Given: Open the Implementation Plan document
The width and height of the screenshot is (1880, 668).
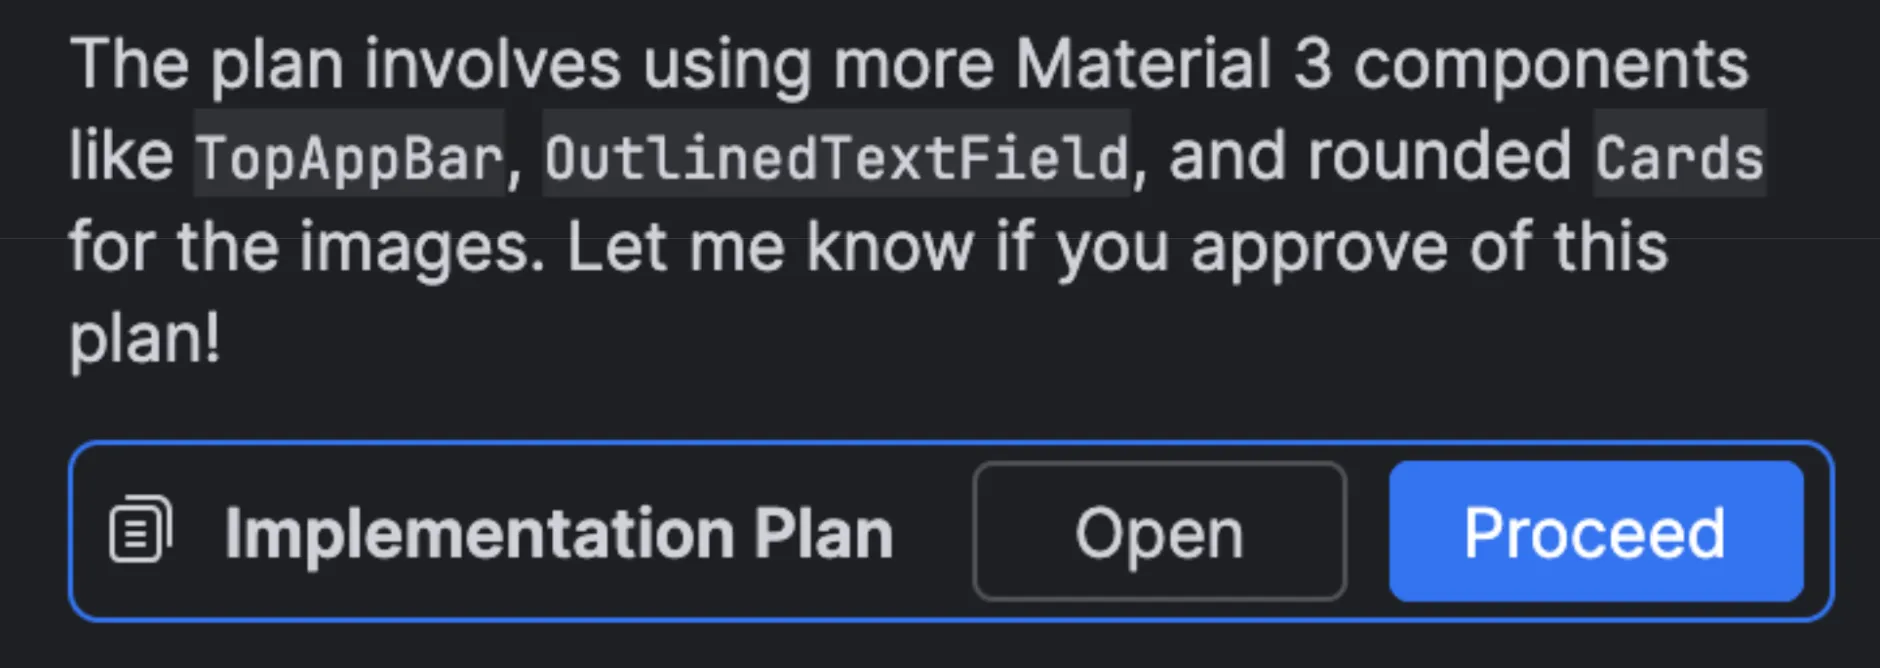Looking at the screenshot, I should 1158,531.
